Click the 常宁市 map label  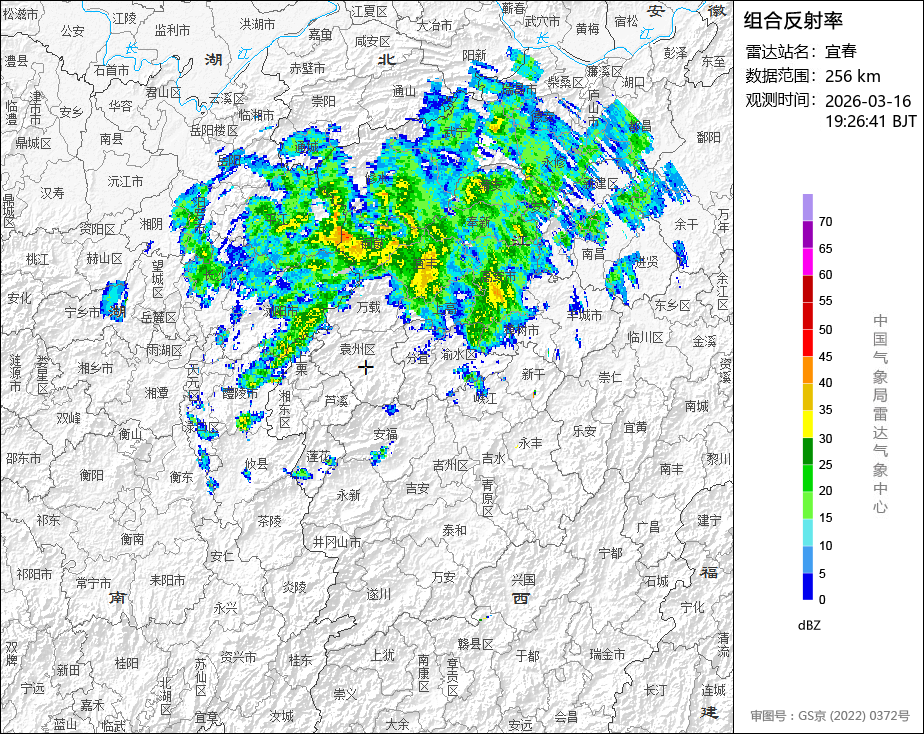point(93,583)
